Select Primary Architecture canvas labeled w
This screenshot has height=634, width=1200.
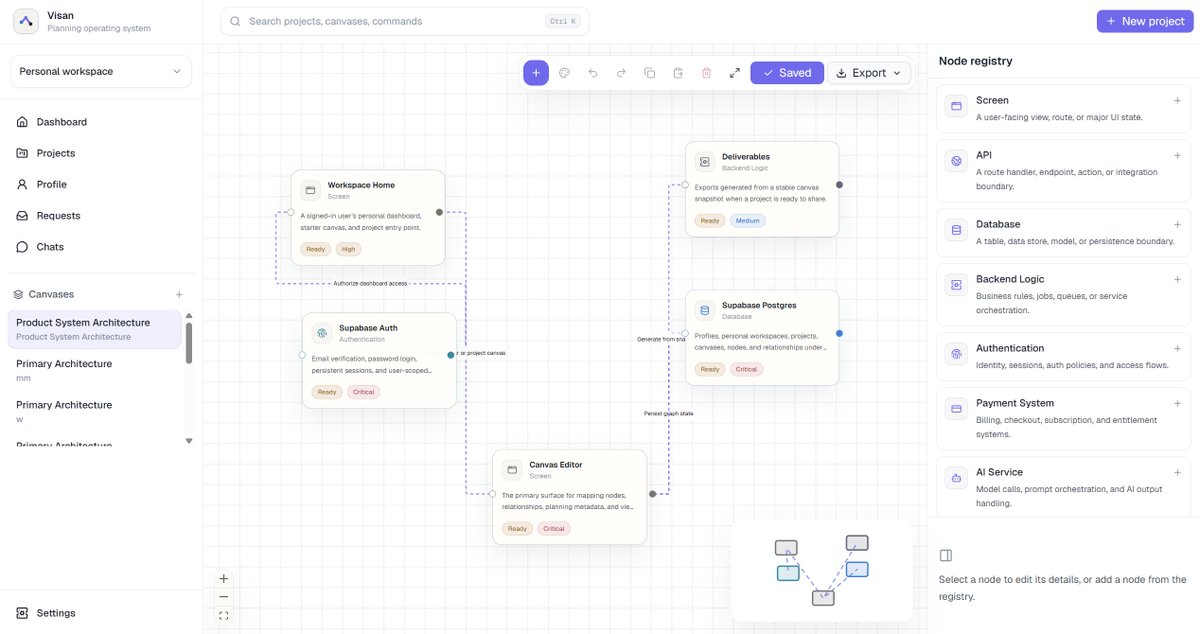[x=95, y=411]
